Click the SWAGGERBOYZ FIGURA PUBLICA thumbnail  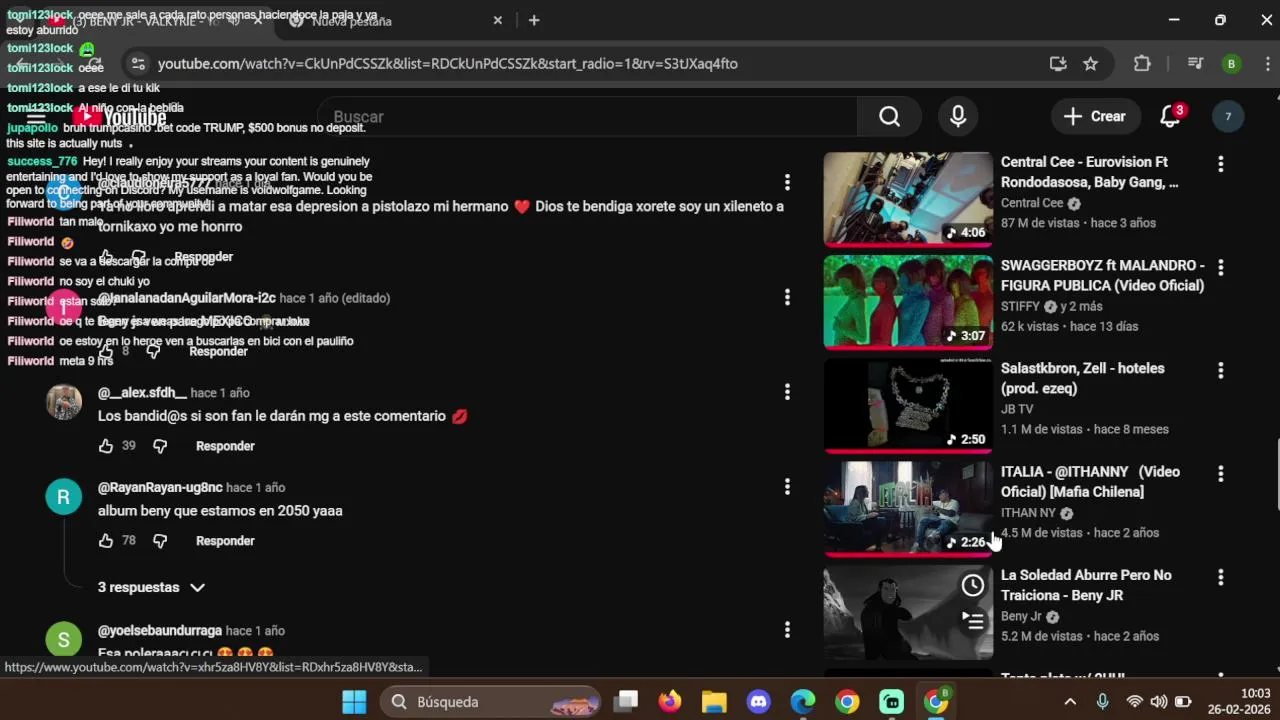[908, 302]
